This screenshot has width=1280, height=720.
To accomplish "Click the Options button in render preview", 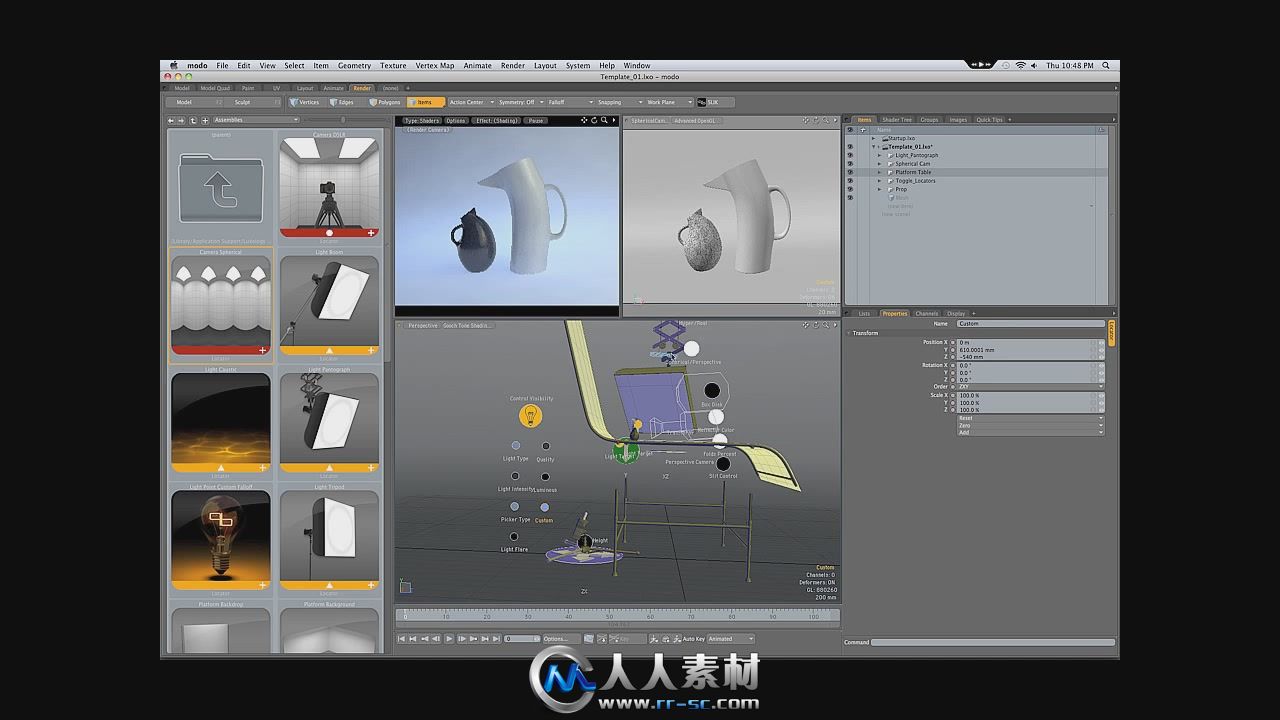I will pos(456,120).
